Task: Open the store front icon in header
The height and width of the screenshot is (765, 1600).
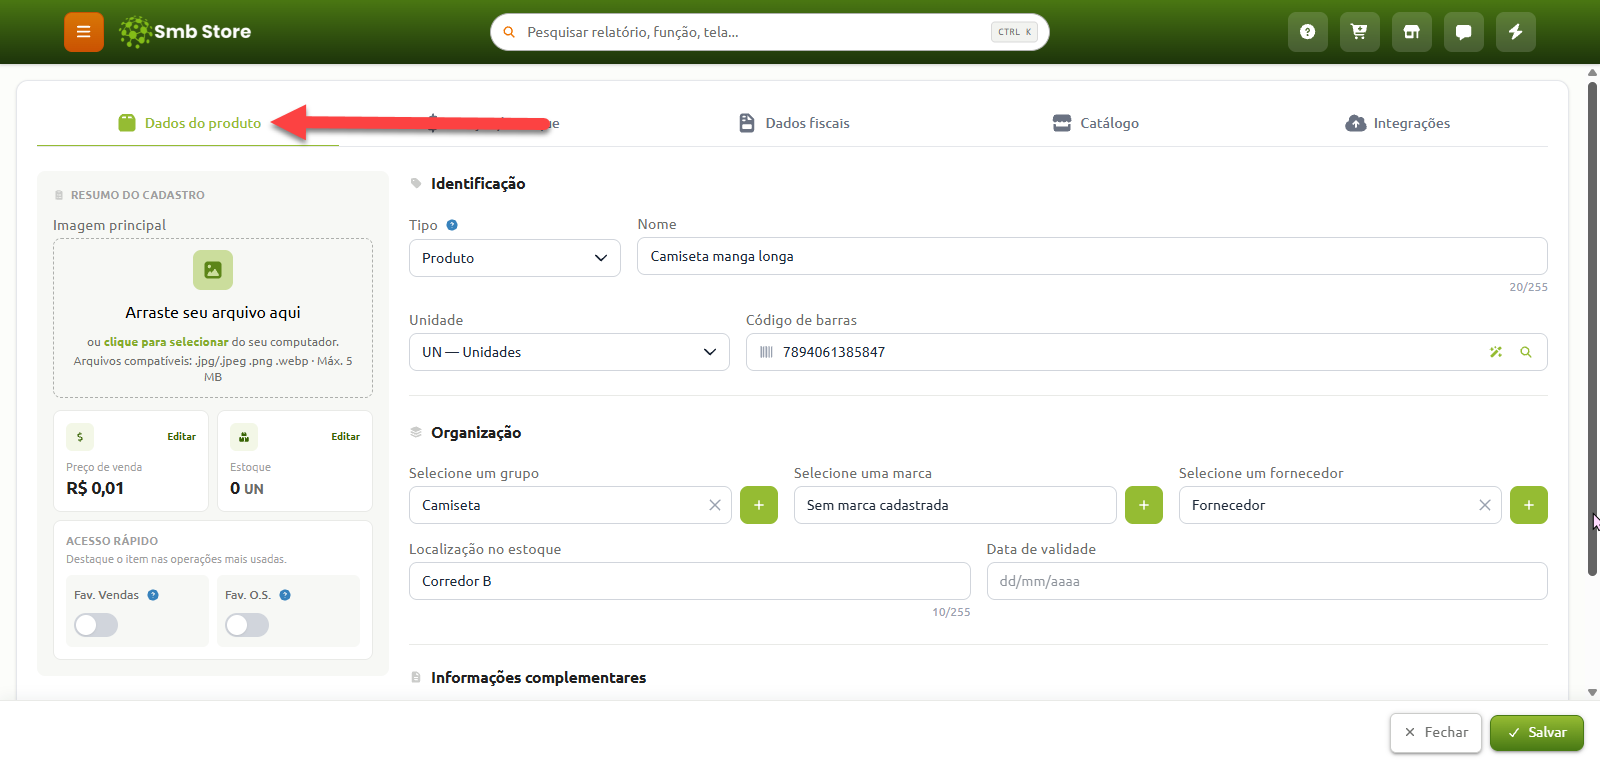Action: click(1412, 32)
